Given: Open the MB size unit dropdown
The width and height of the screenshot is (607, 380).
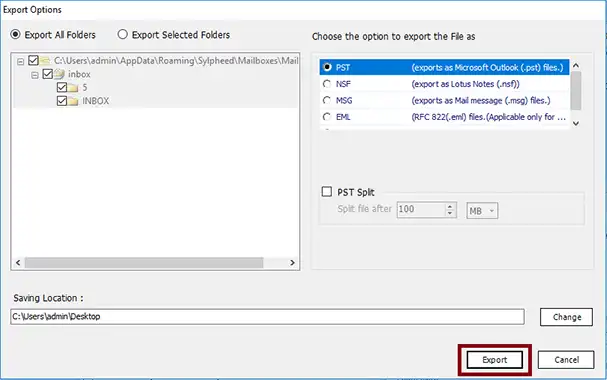Looking at the screenshot, I should point(482,211).
